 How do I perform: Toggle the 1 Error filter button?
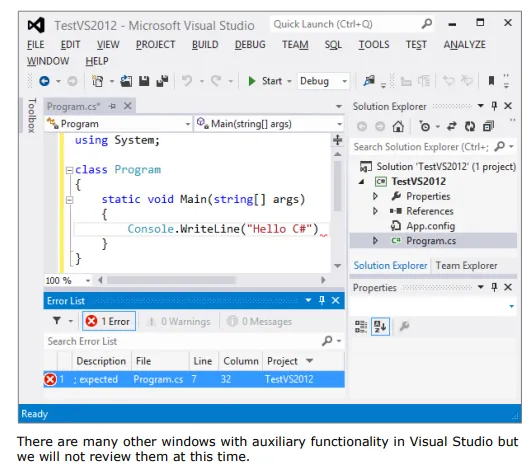pos(109,321)
